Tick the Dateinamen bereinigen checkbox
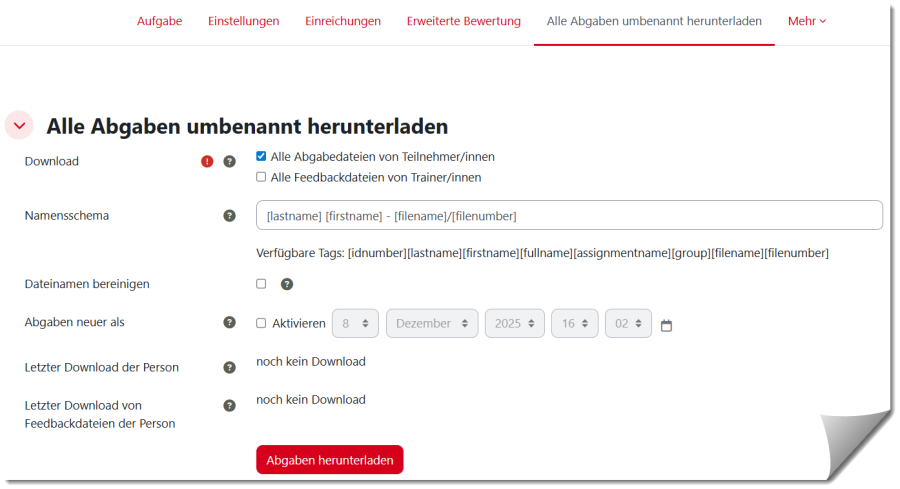This screenshot has height=489, width=900. (261, 284)
